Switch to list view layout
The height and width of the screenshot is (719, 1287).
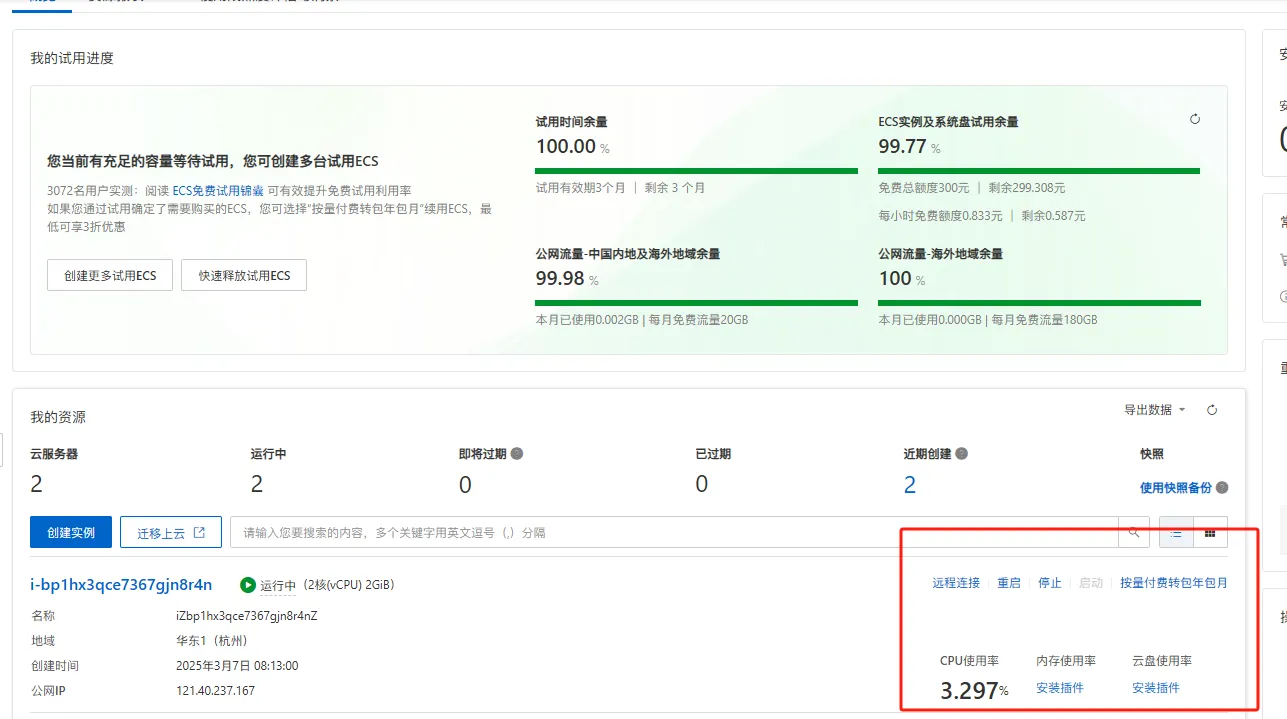(x=1176, y=533)
